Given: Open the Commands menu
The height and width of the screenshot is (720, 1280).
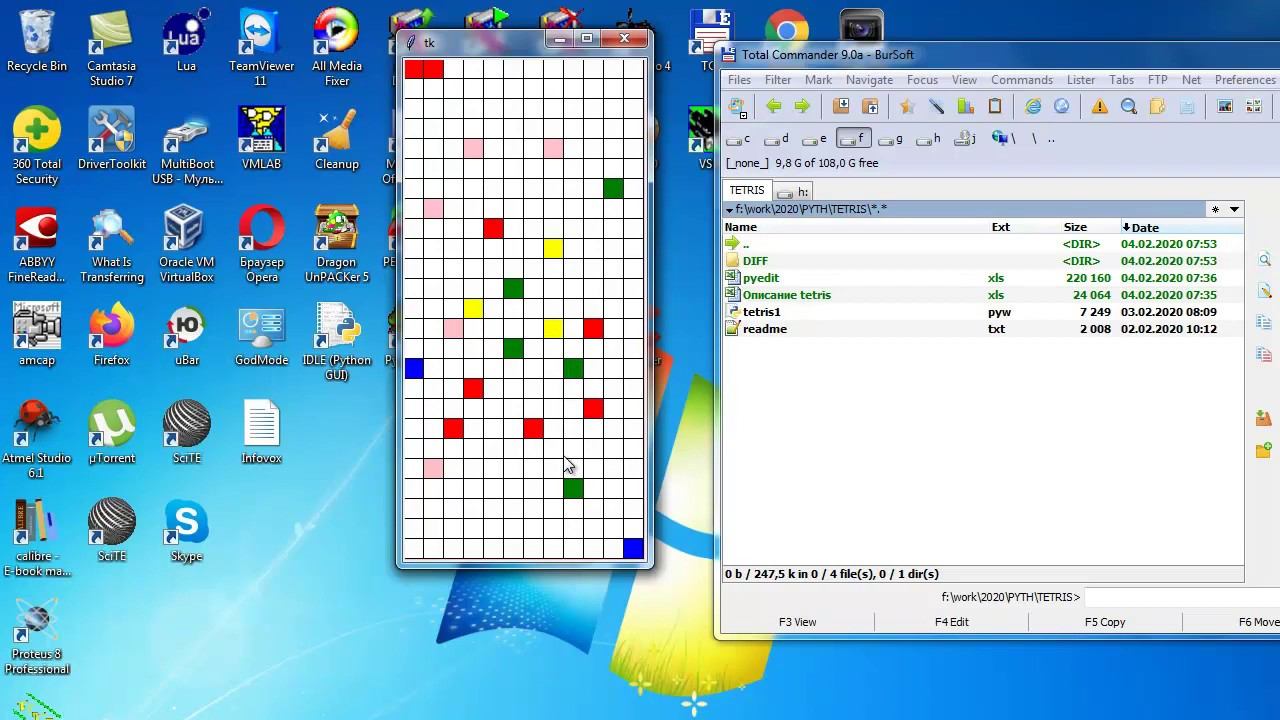Looking at the screenshot, I should pyautogui.click(x=1022, y=80).
